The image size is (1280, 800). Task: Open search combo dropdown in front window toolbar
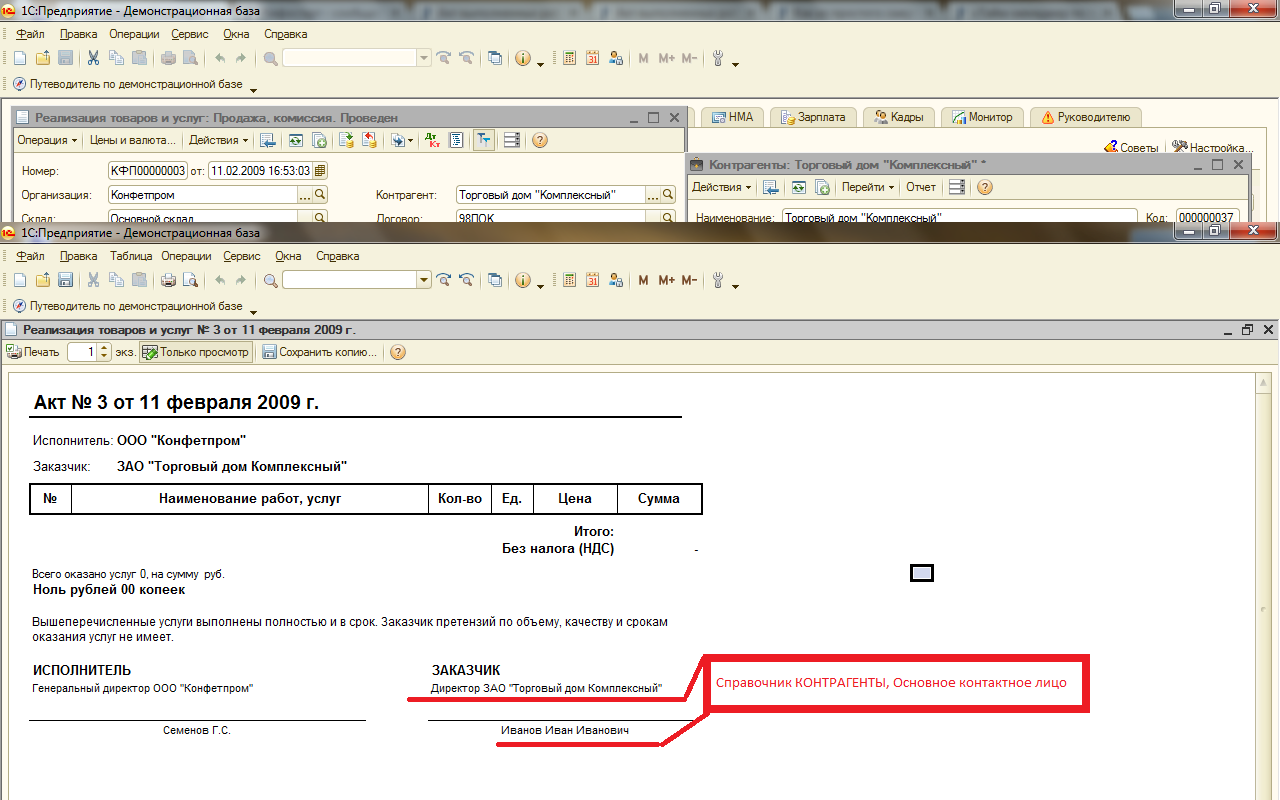point(424,280)
